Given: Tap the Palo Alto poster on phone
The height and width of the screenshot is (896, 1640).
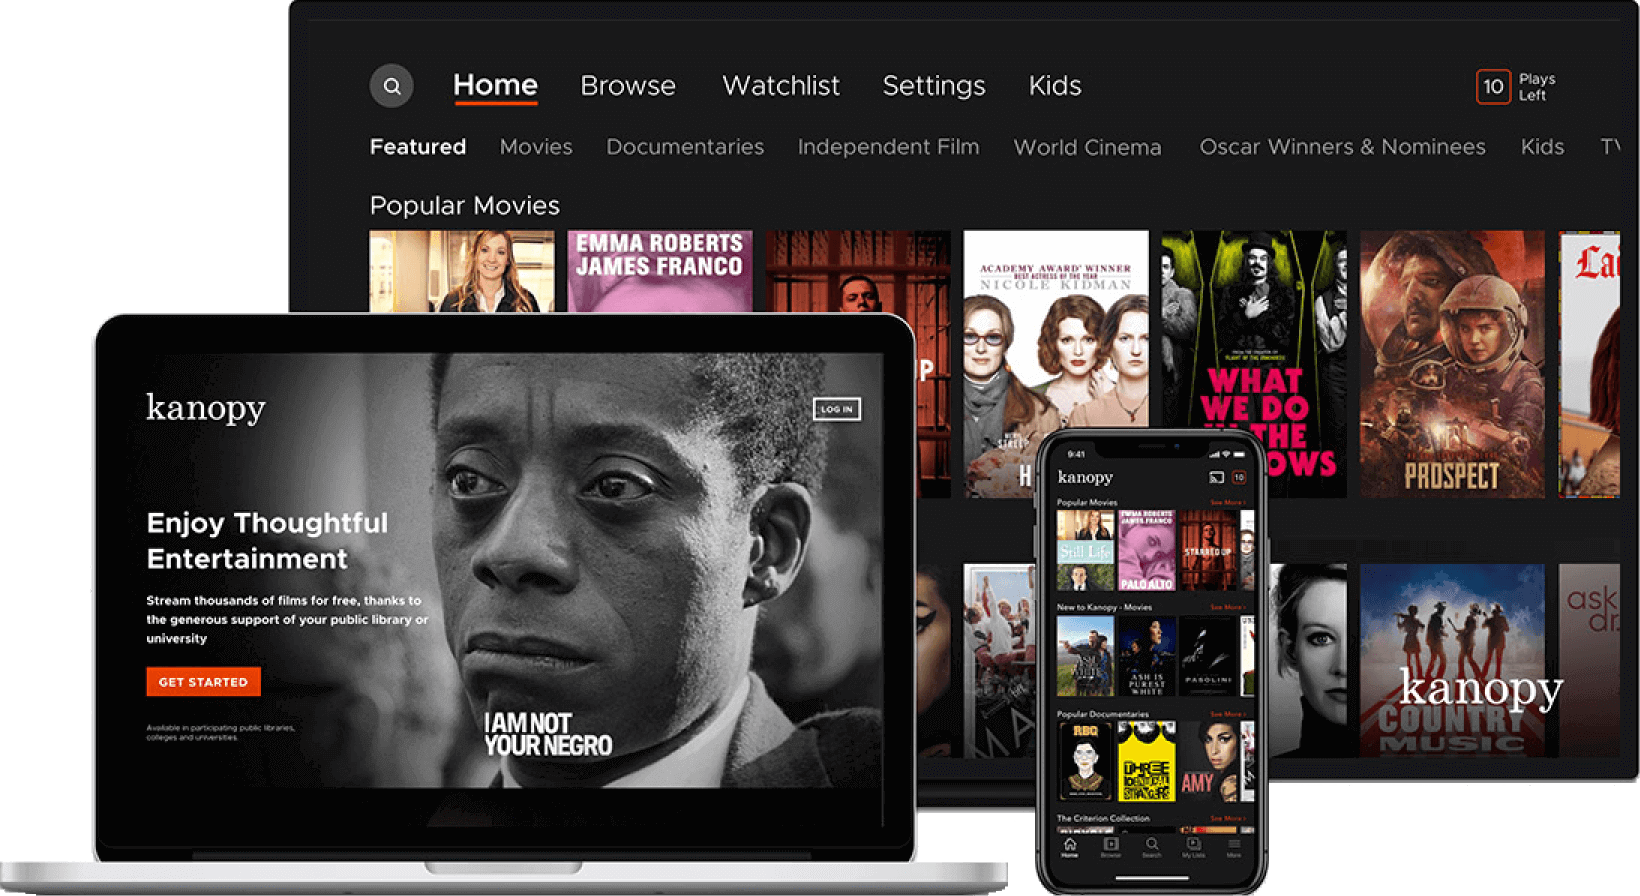Looking at the screenshot, I should click(x=1147, y=550).
